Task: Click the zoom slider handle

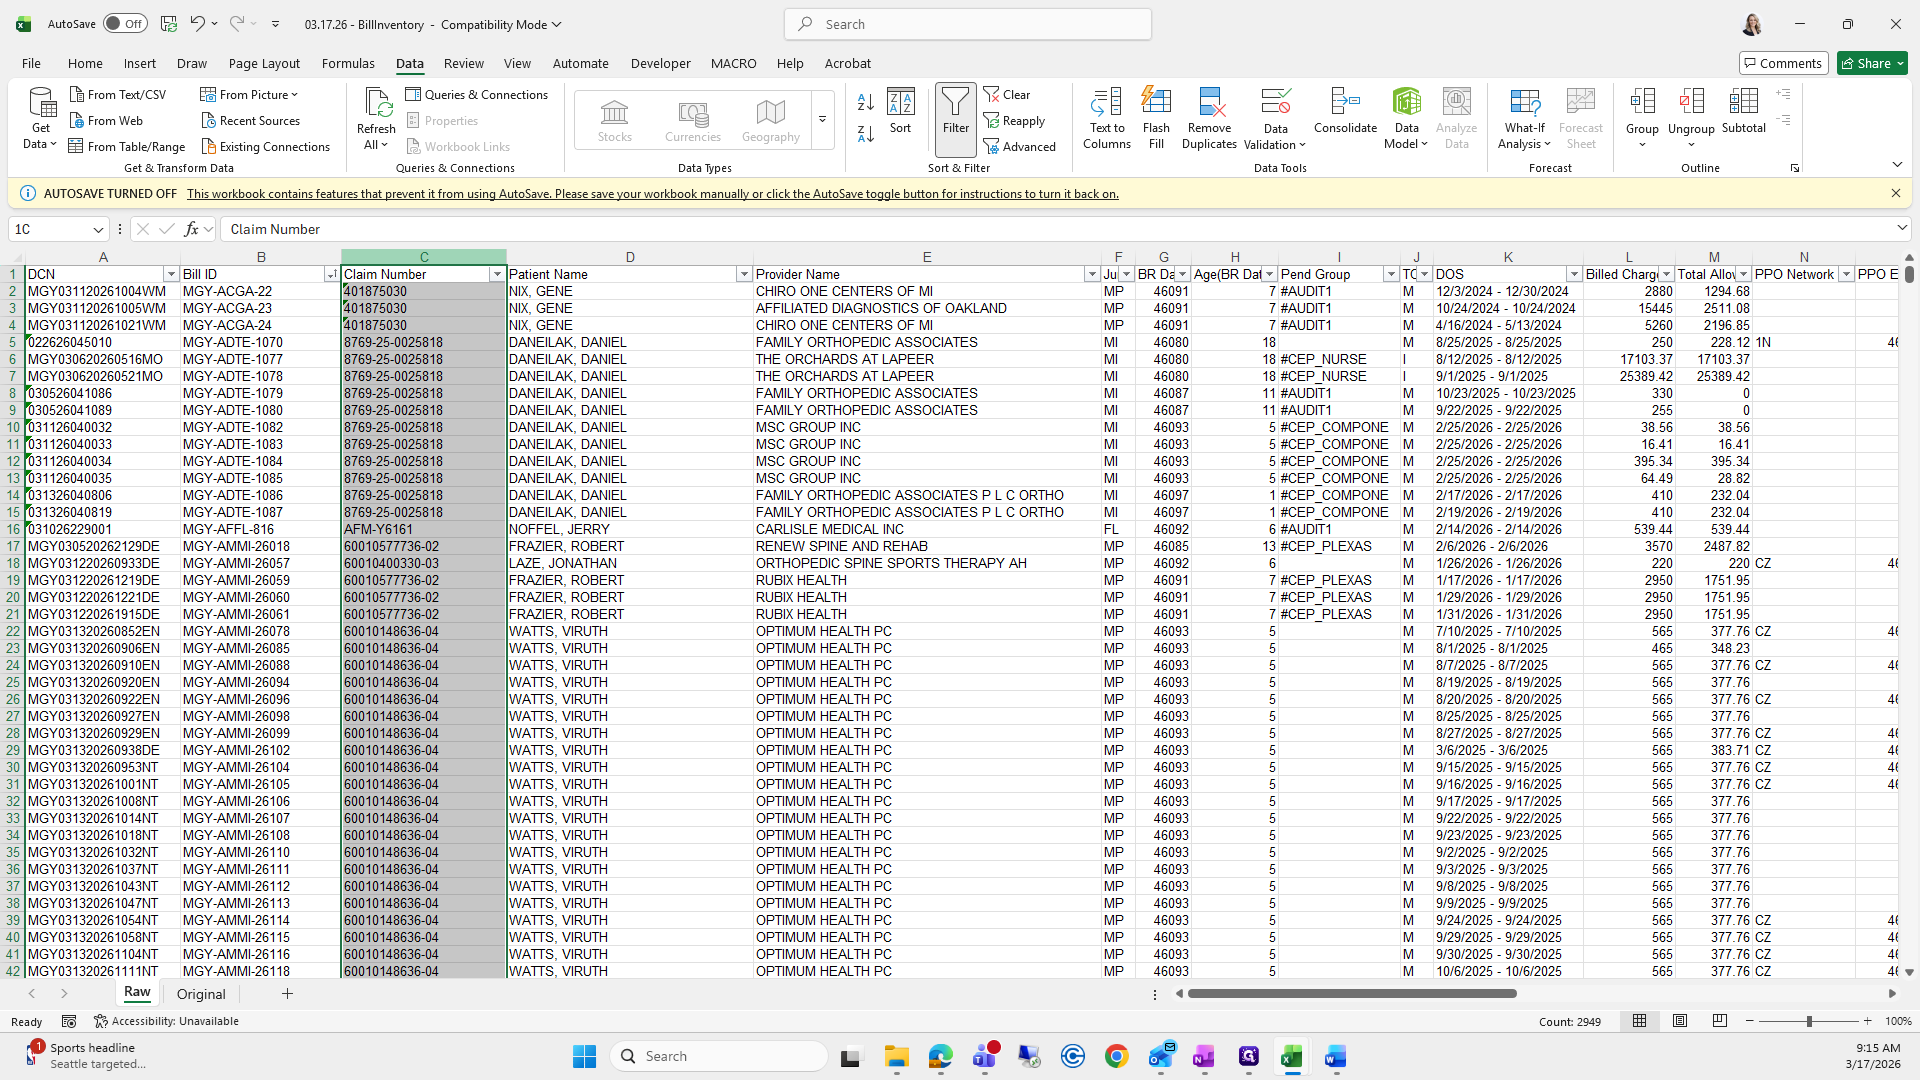Action: [x=1808, y=1021]
